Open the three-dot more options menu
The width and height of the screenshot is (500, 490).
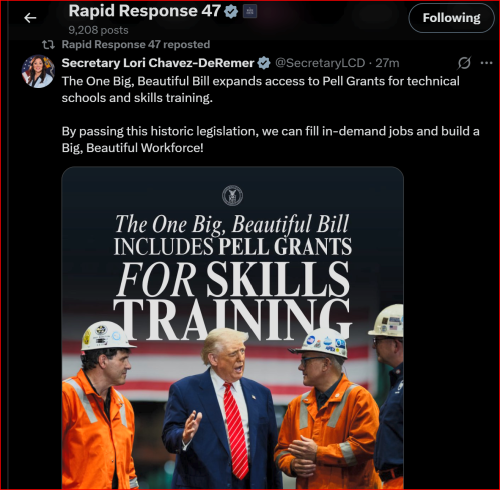click(486, 63)
